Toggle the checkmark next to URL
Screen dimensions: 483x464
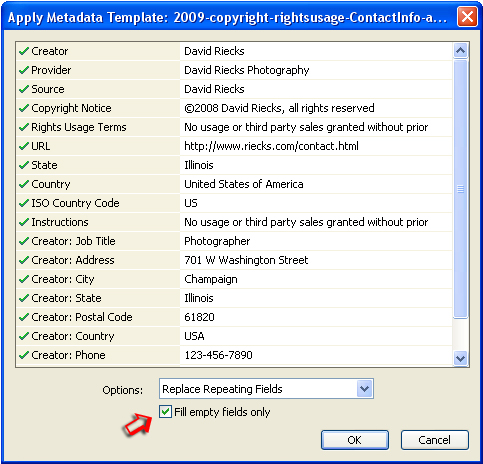click(24, 146)
